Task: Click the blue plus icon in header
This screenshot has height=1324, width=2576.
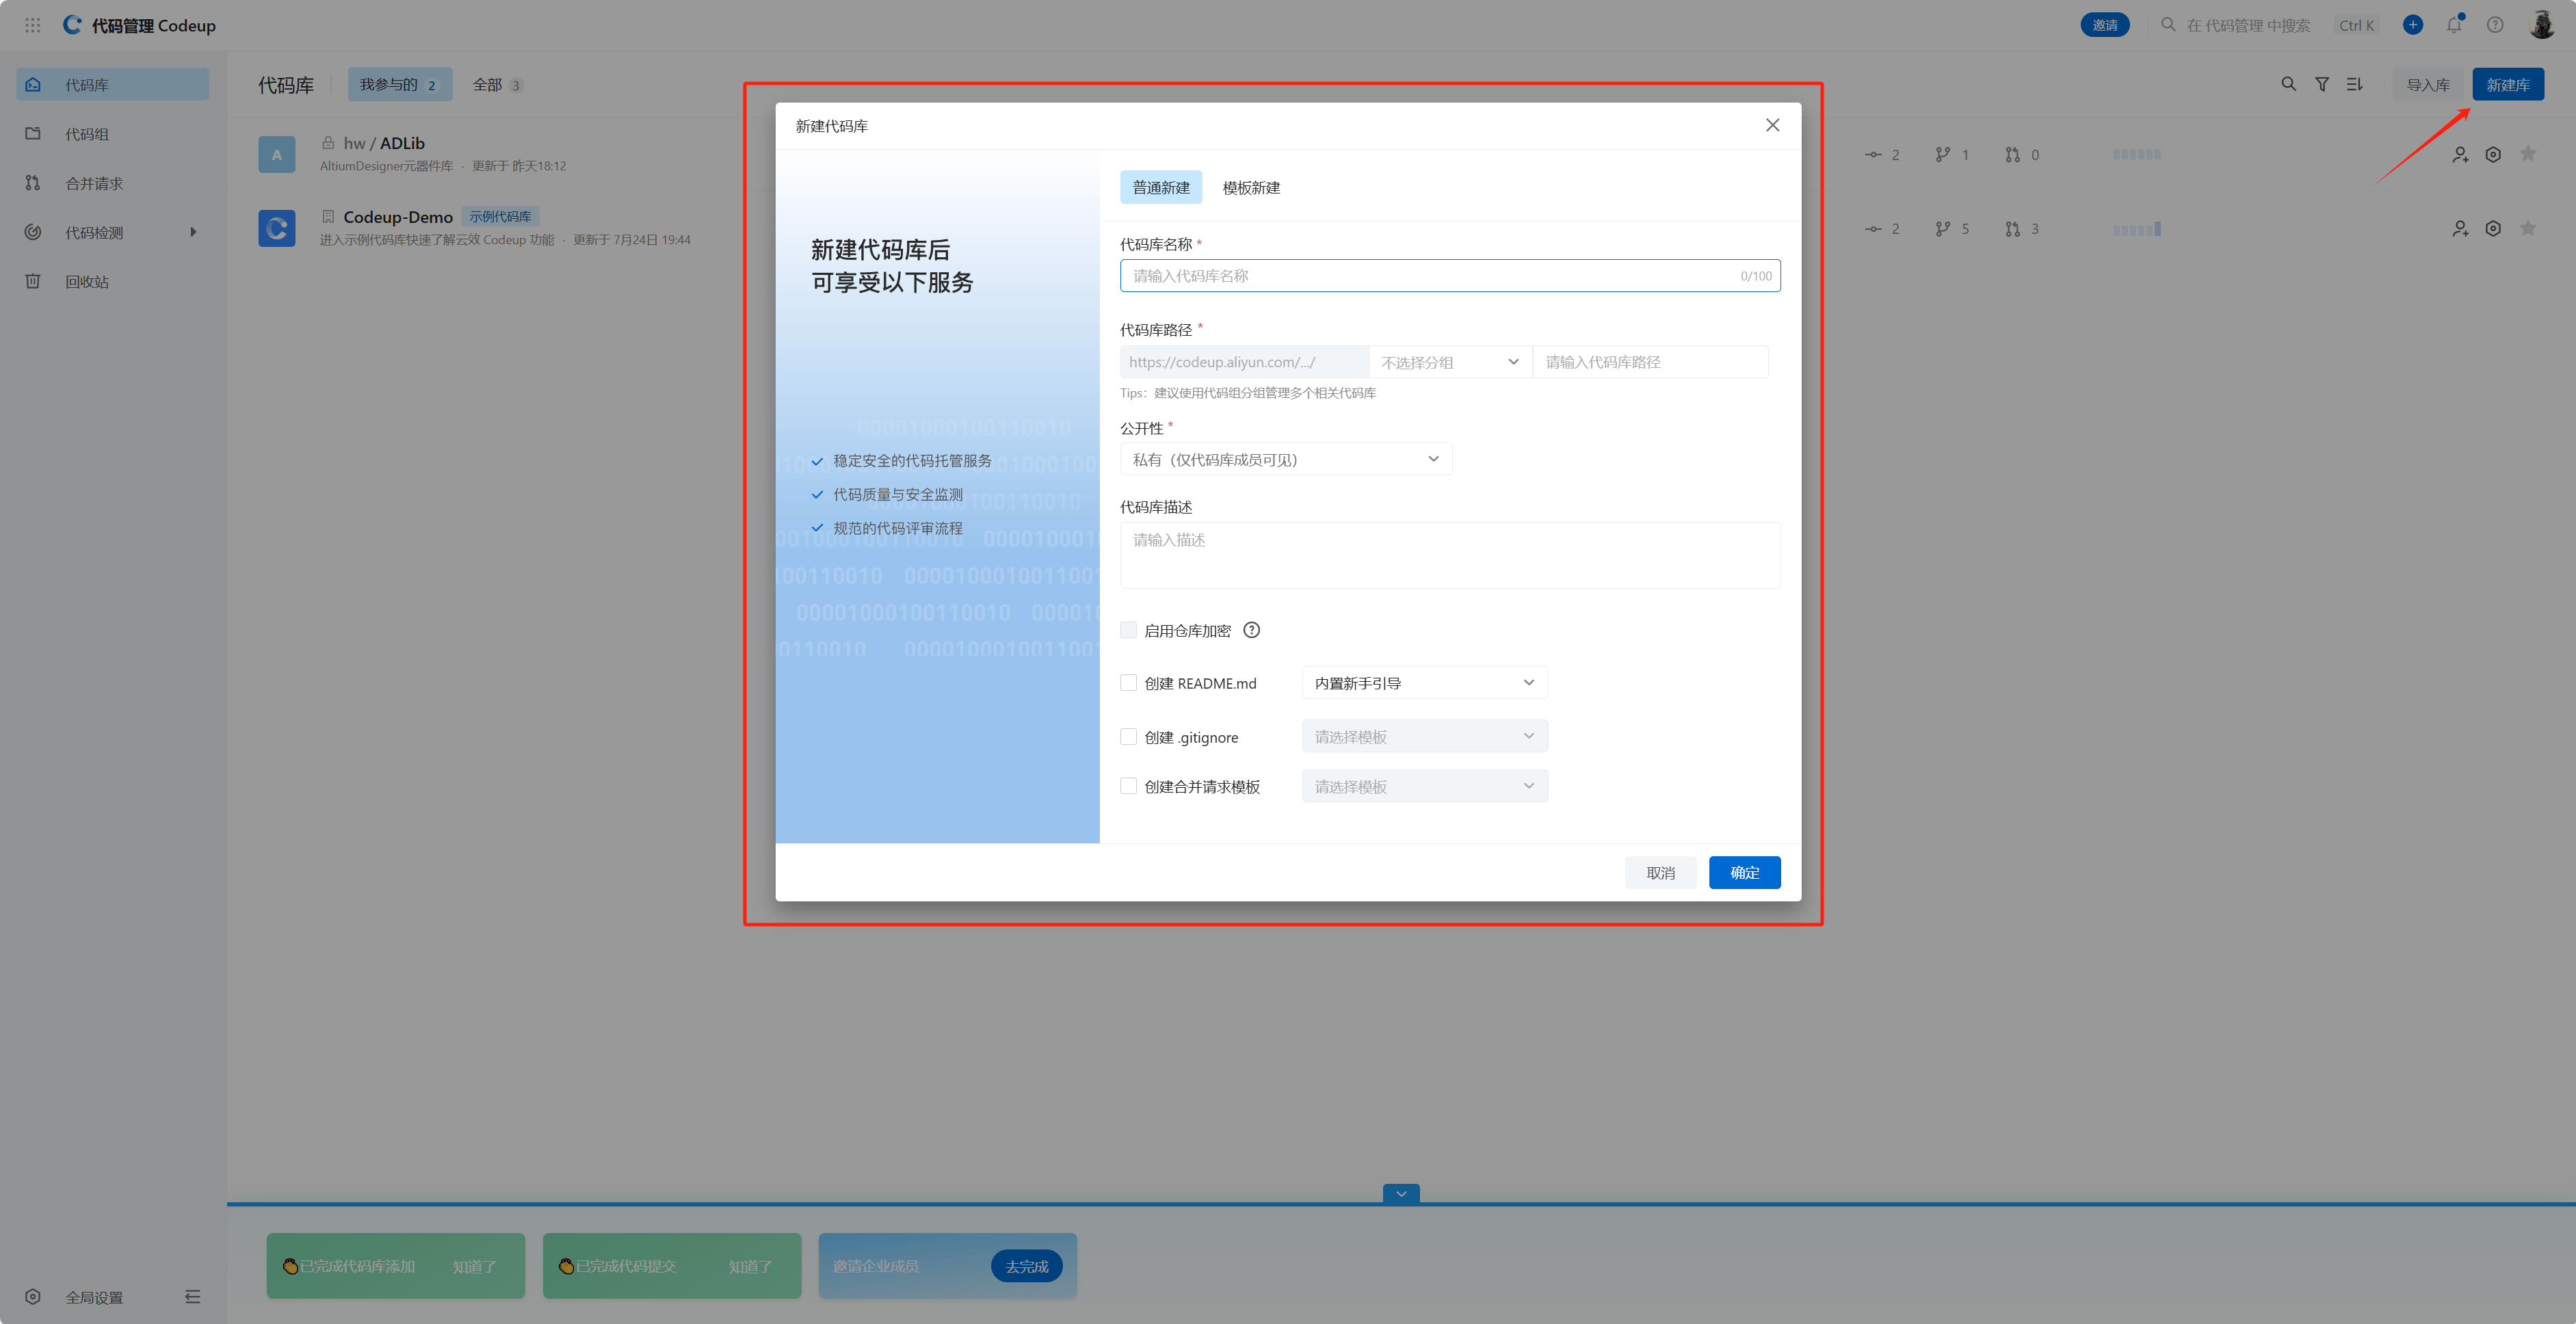Action: tap(2412, 25)
